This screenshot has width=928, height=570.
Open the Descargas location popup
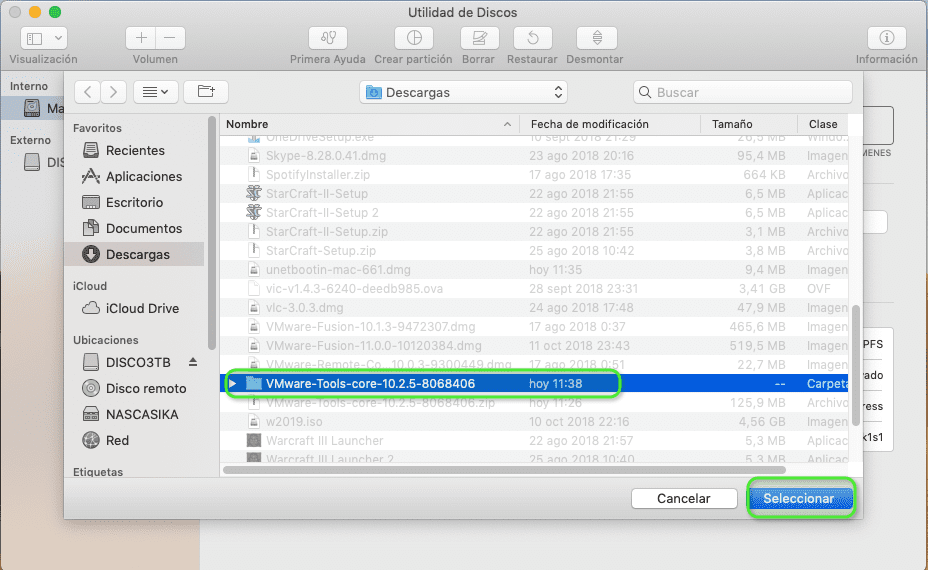coord(463,92)
